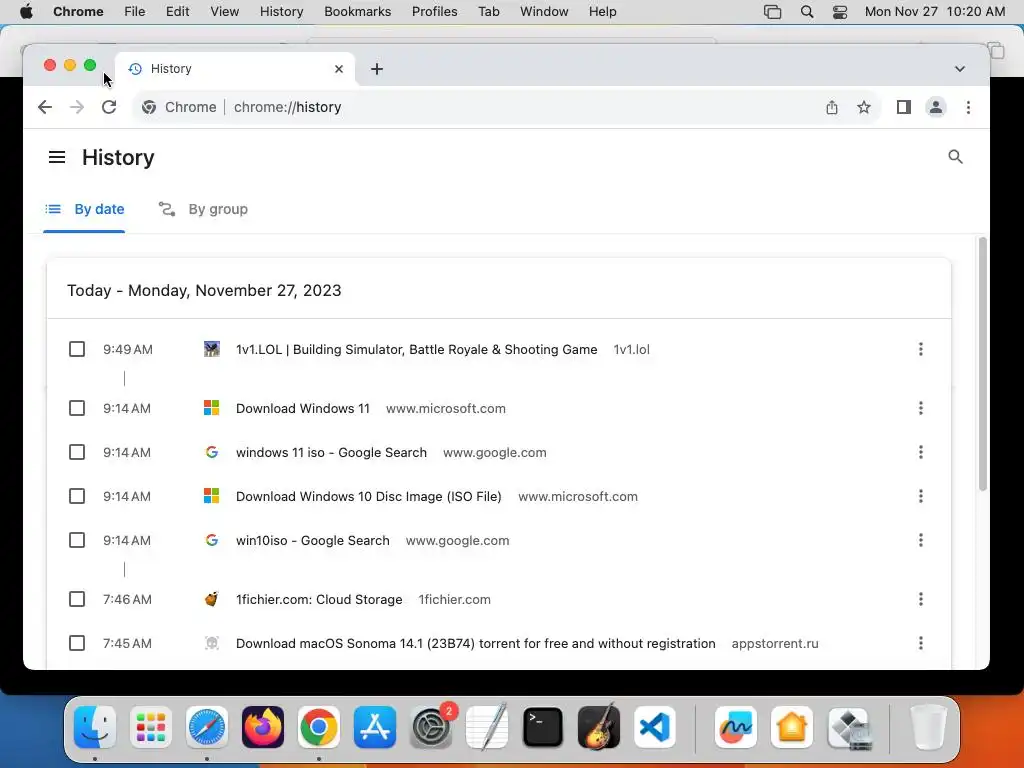1024x768 pixels.
Task: Click the Google favicon beside win10iso search
Action: coord(212,540)
